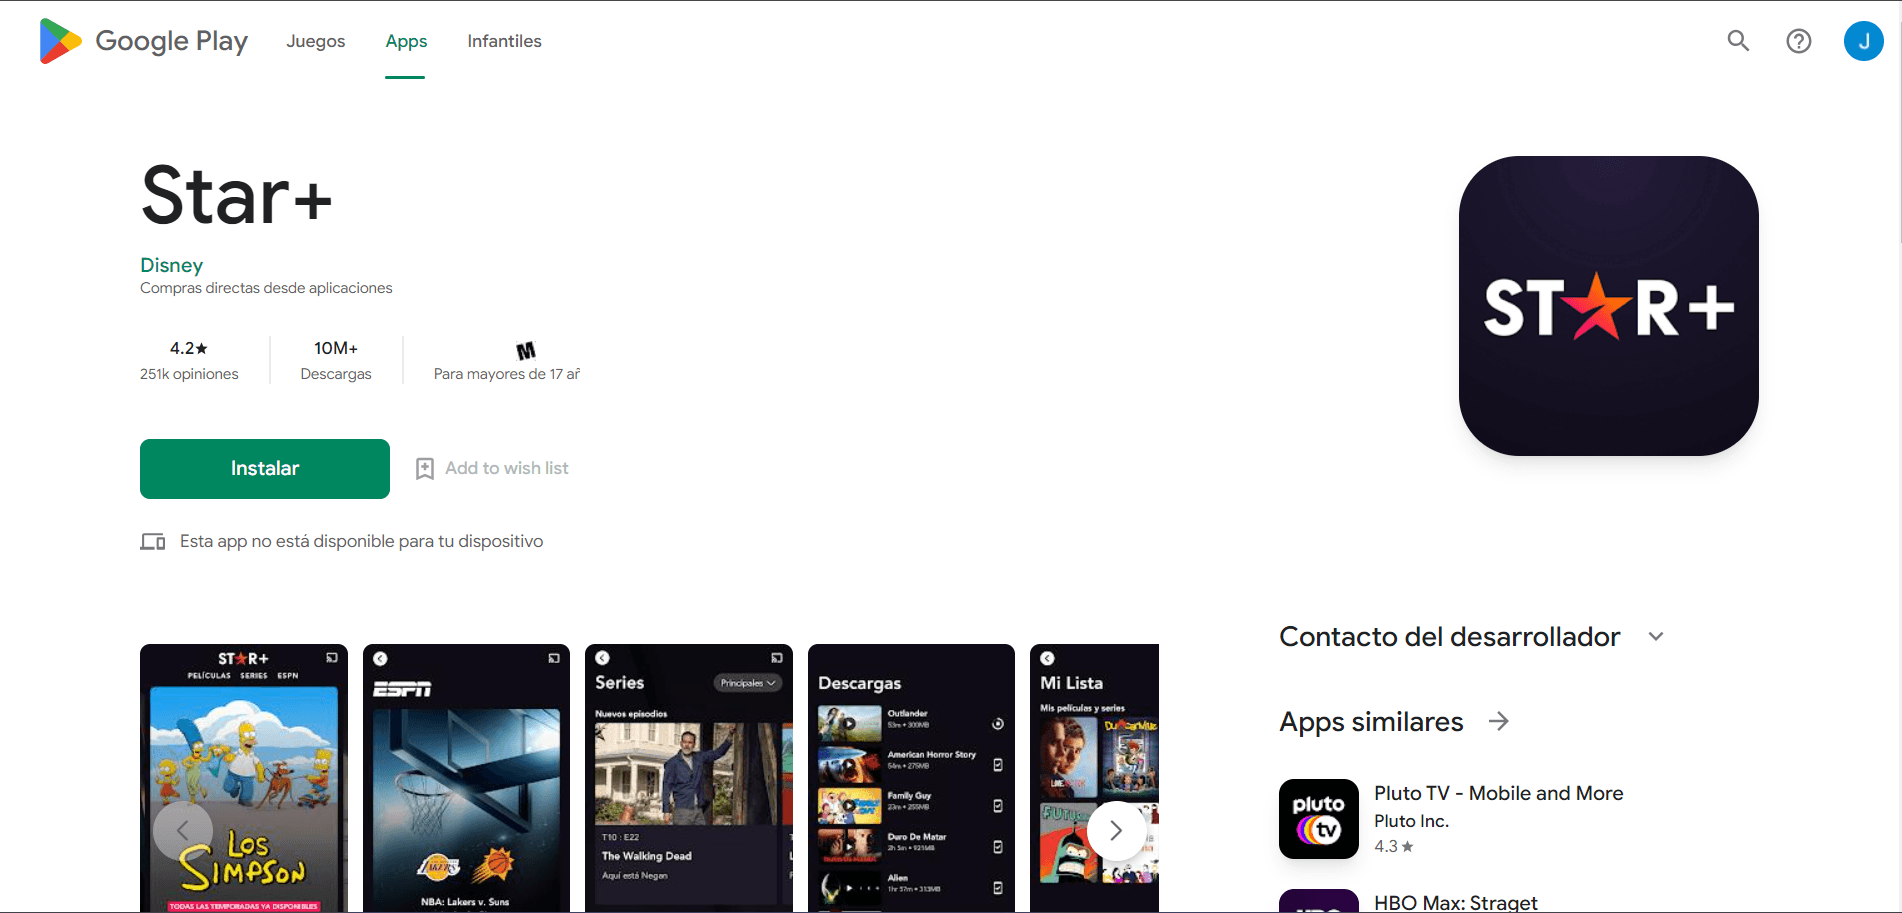Open the Pluto TV app icon
Image resolution: width=1902 pixels, height=913 pixels.
[x=1318, y=819]
